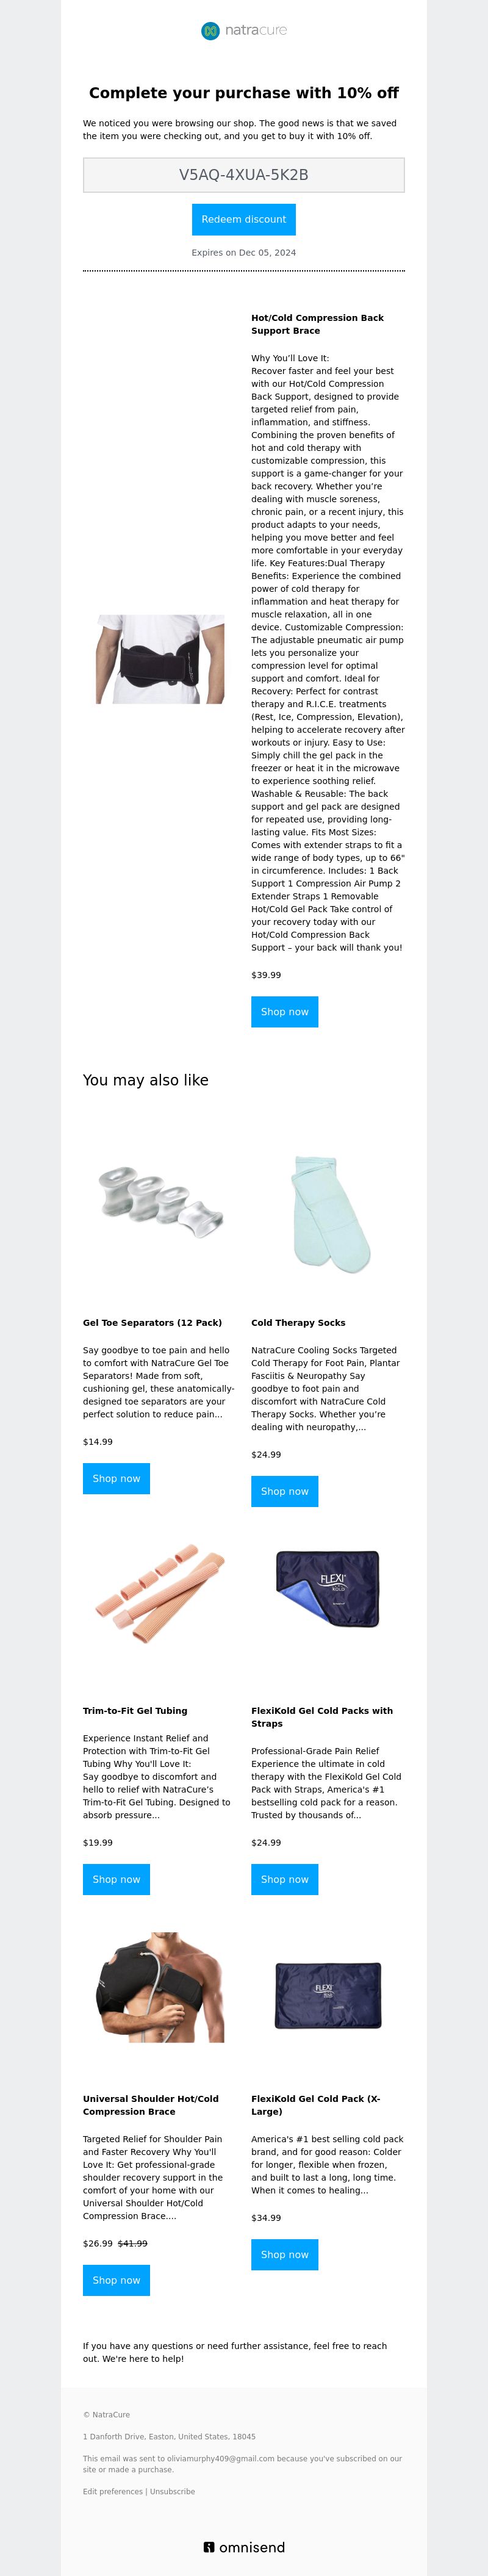Click the Redeem discount button
This screenshot has height=2576, width=488.
[244, 219]
